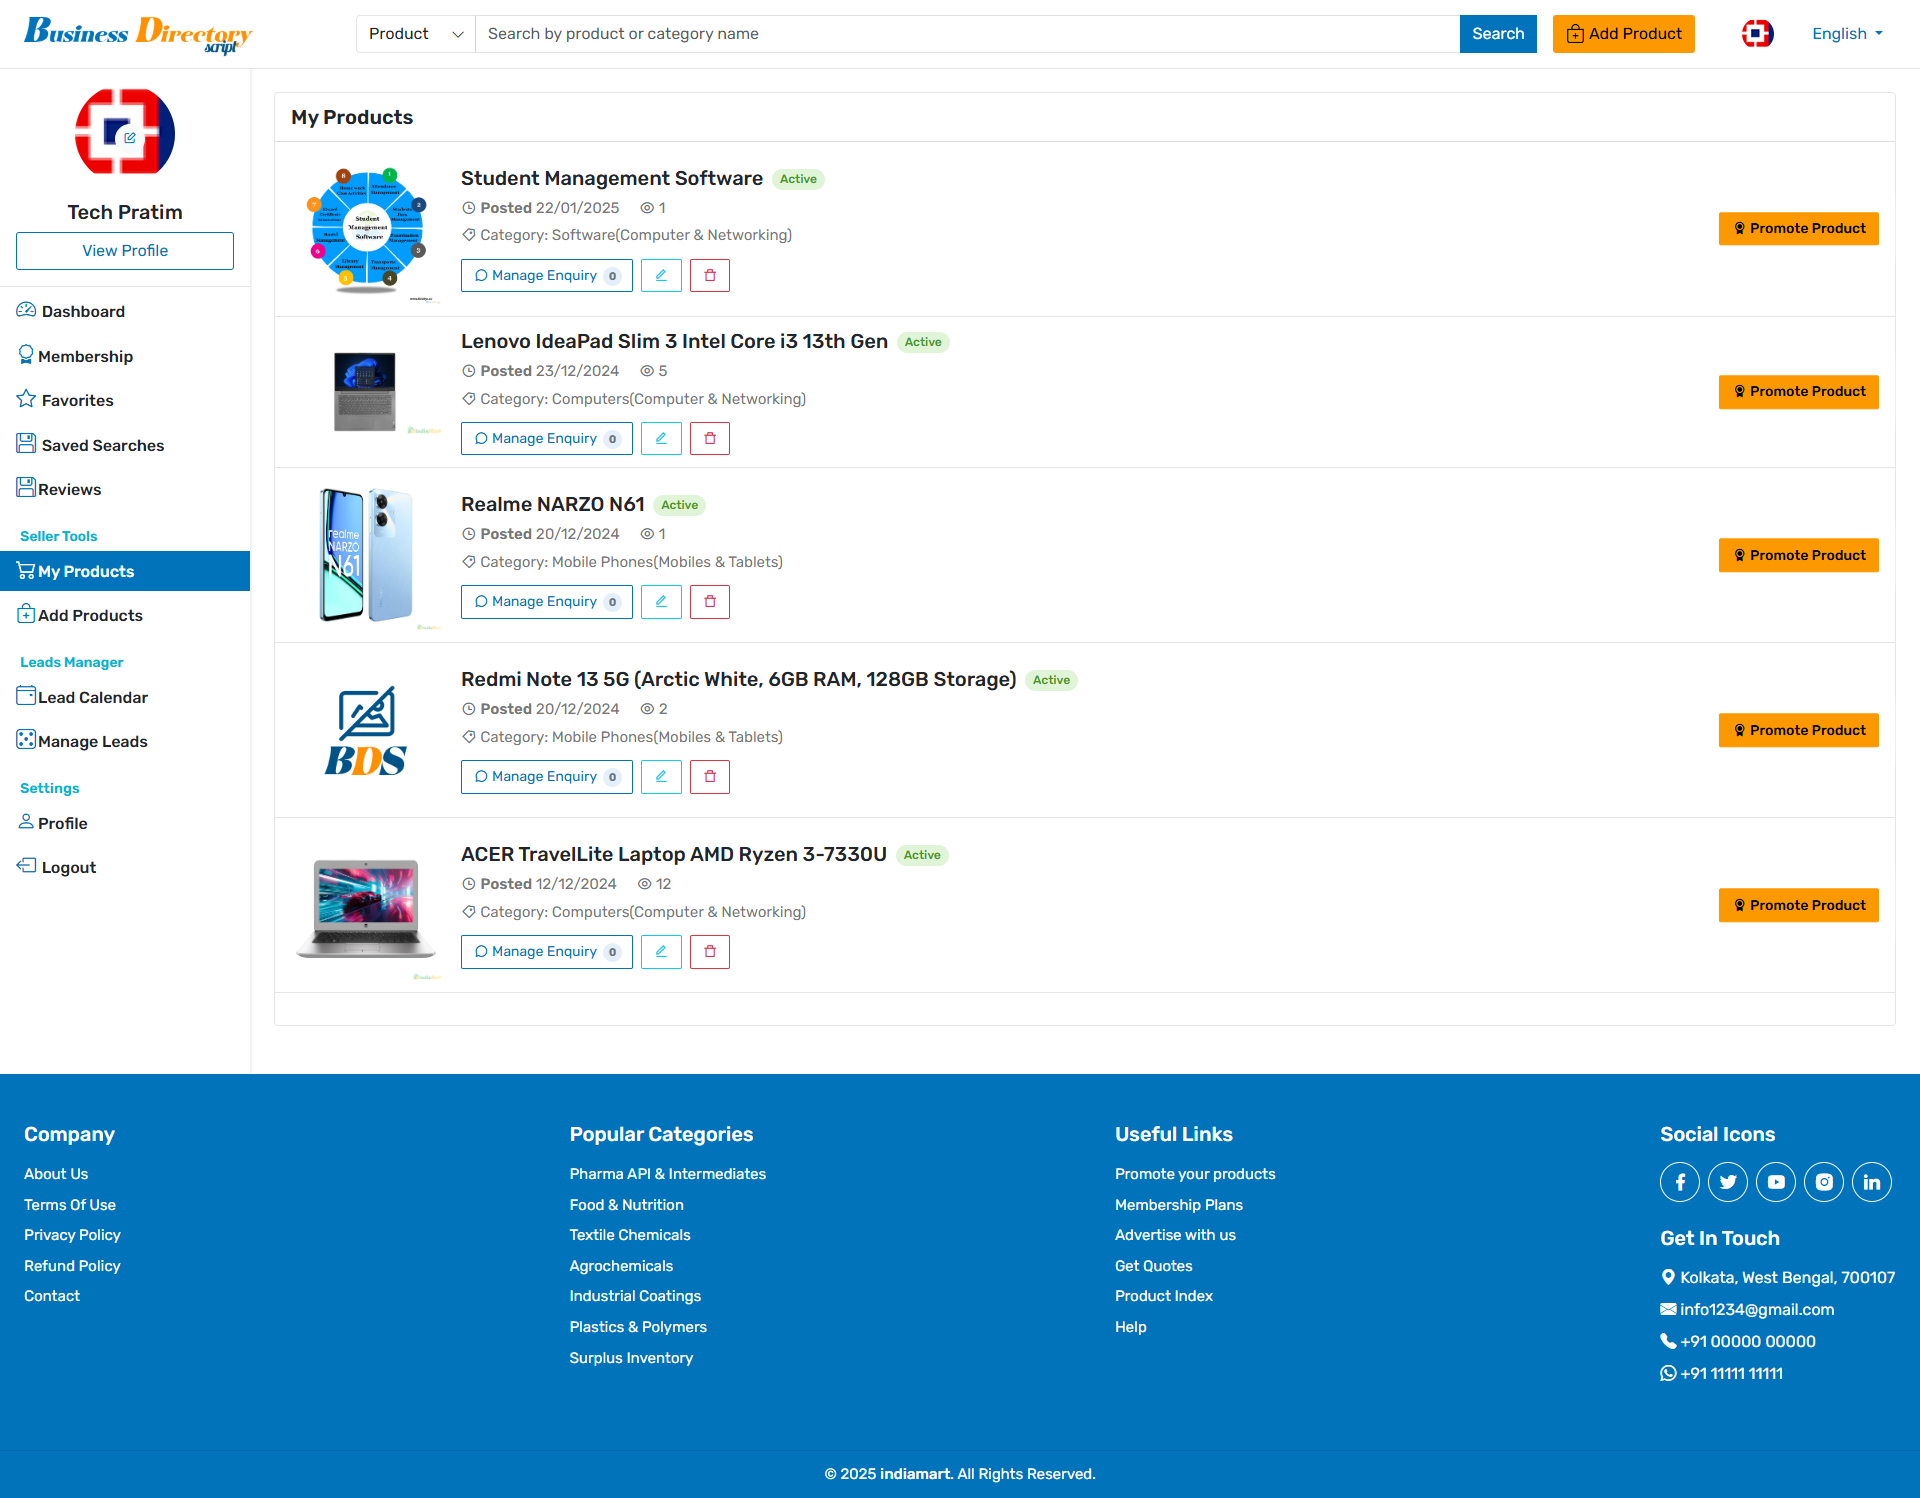Click edit pencil for Student Management Software
1920x1498 pixels.
(x=661, y=276)
